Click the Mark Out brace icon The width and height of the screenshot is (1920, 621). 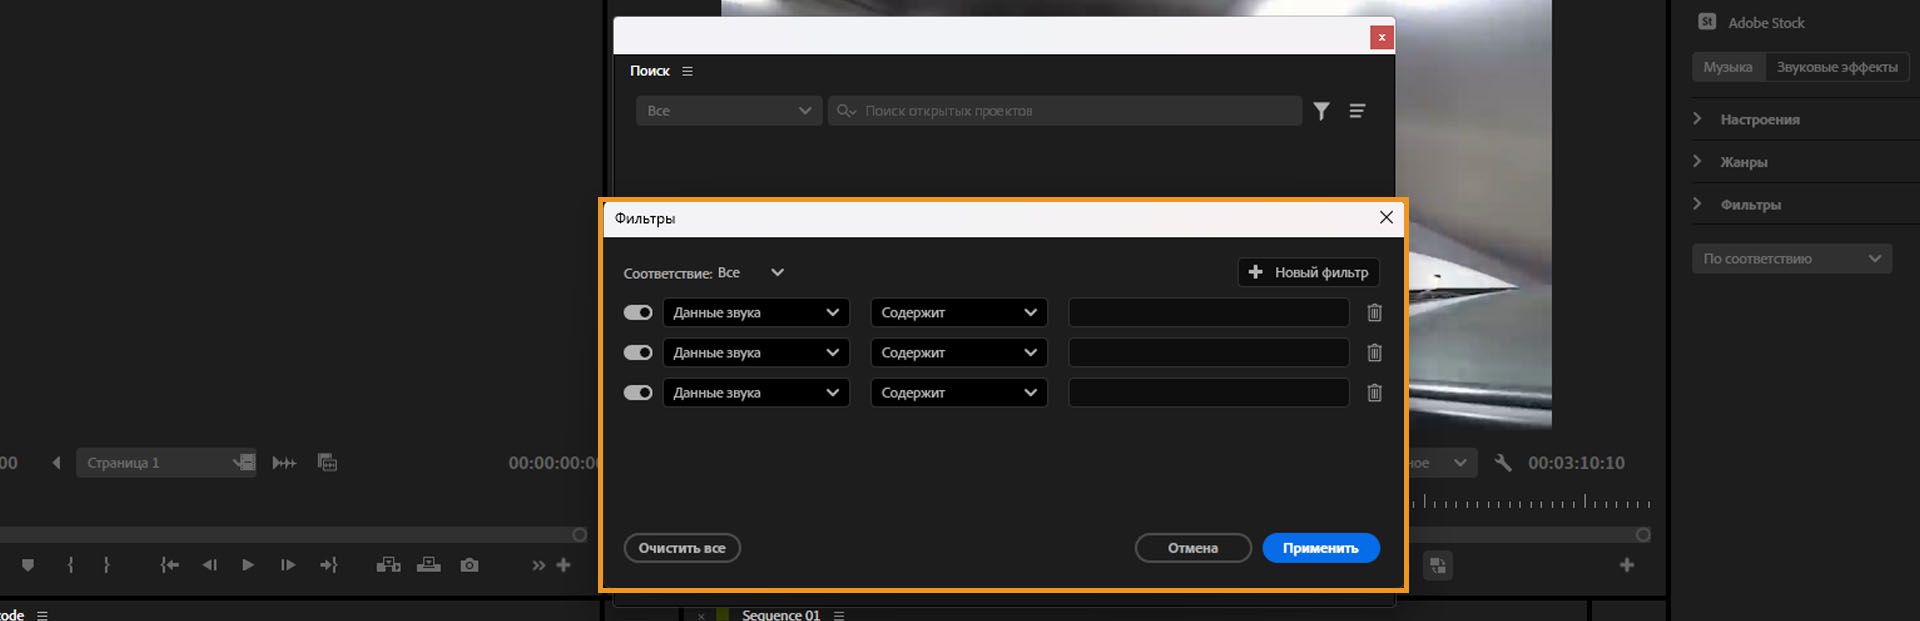106,565
